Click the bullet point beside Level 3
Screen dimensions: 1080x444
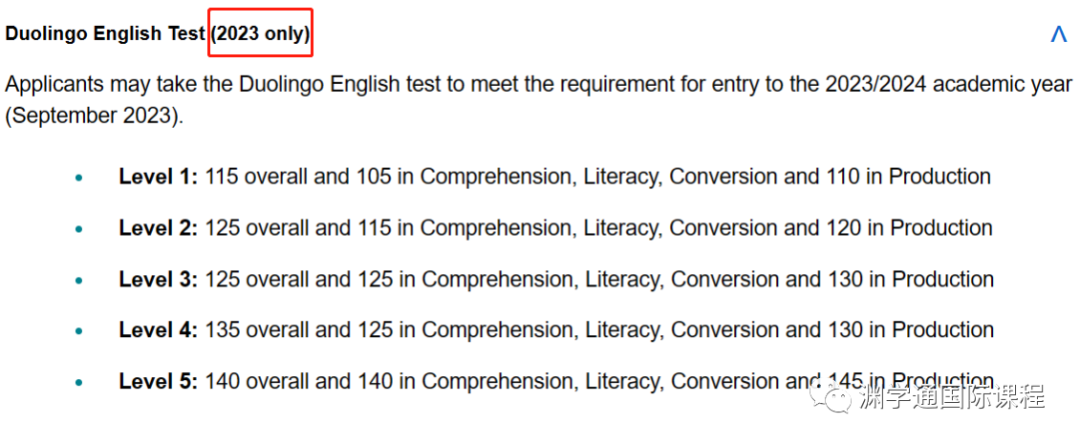coord(79,280)
